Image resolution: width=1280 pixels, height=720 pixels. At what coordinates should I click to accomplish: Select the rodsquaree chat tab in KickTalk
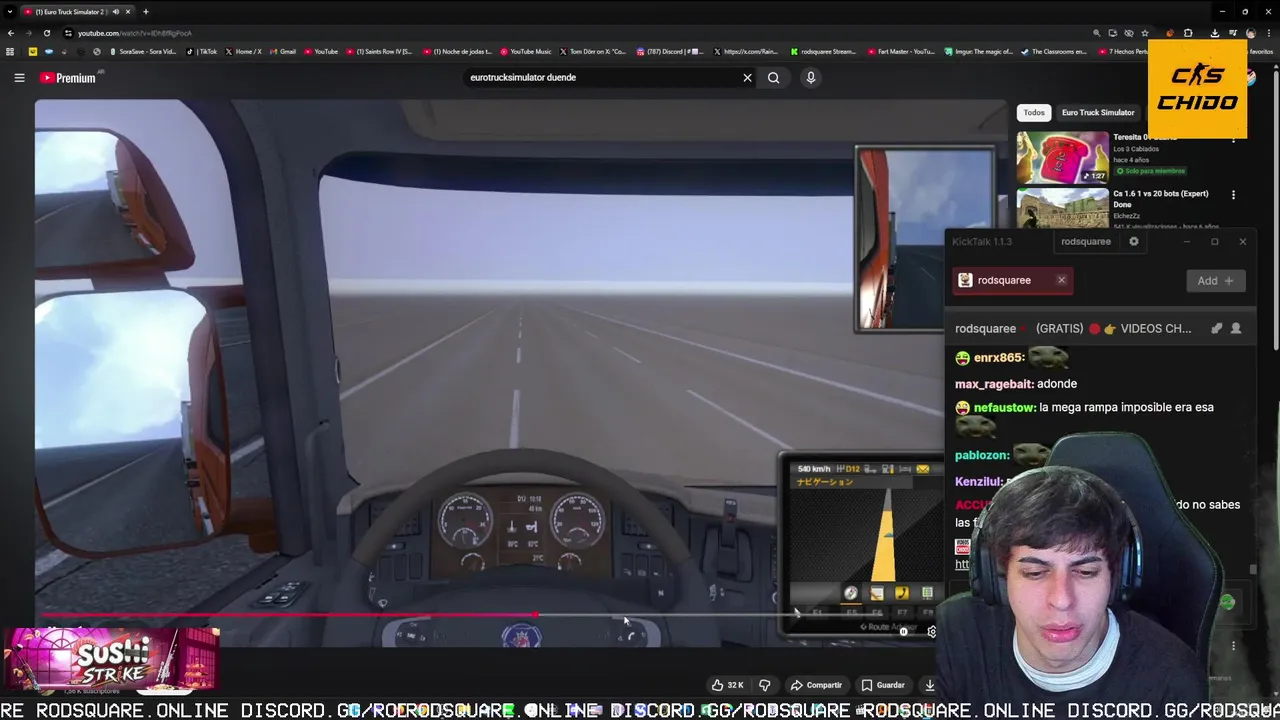(x=1011, y=280)
